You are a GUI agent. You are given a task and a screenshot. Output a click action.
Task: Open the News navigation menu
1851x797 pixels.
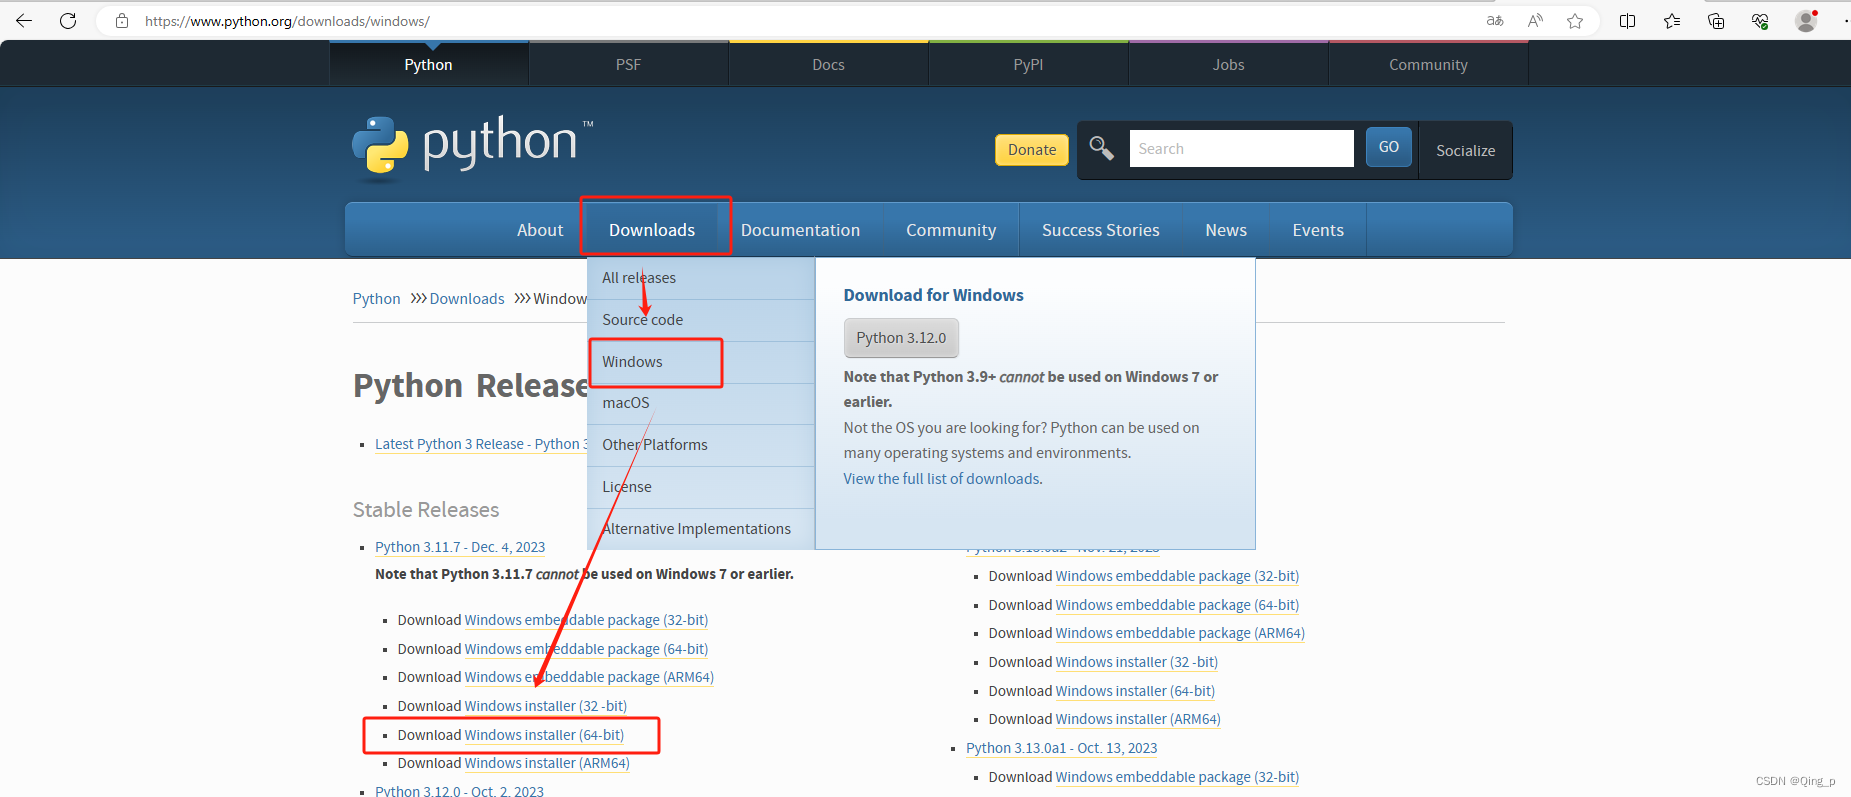[x=1226, y=230]
